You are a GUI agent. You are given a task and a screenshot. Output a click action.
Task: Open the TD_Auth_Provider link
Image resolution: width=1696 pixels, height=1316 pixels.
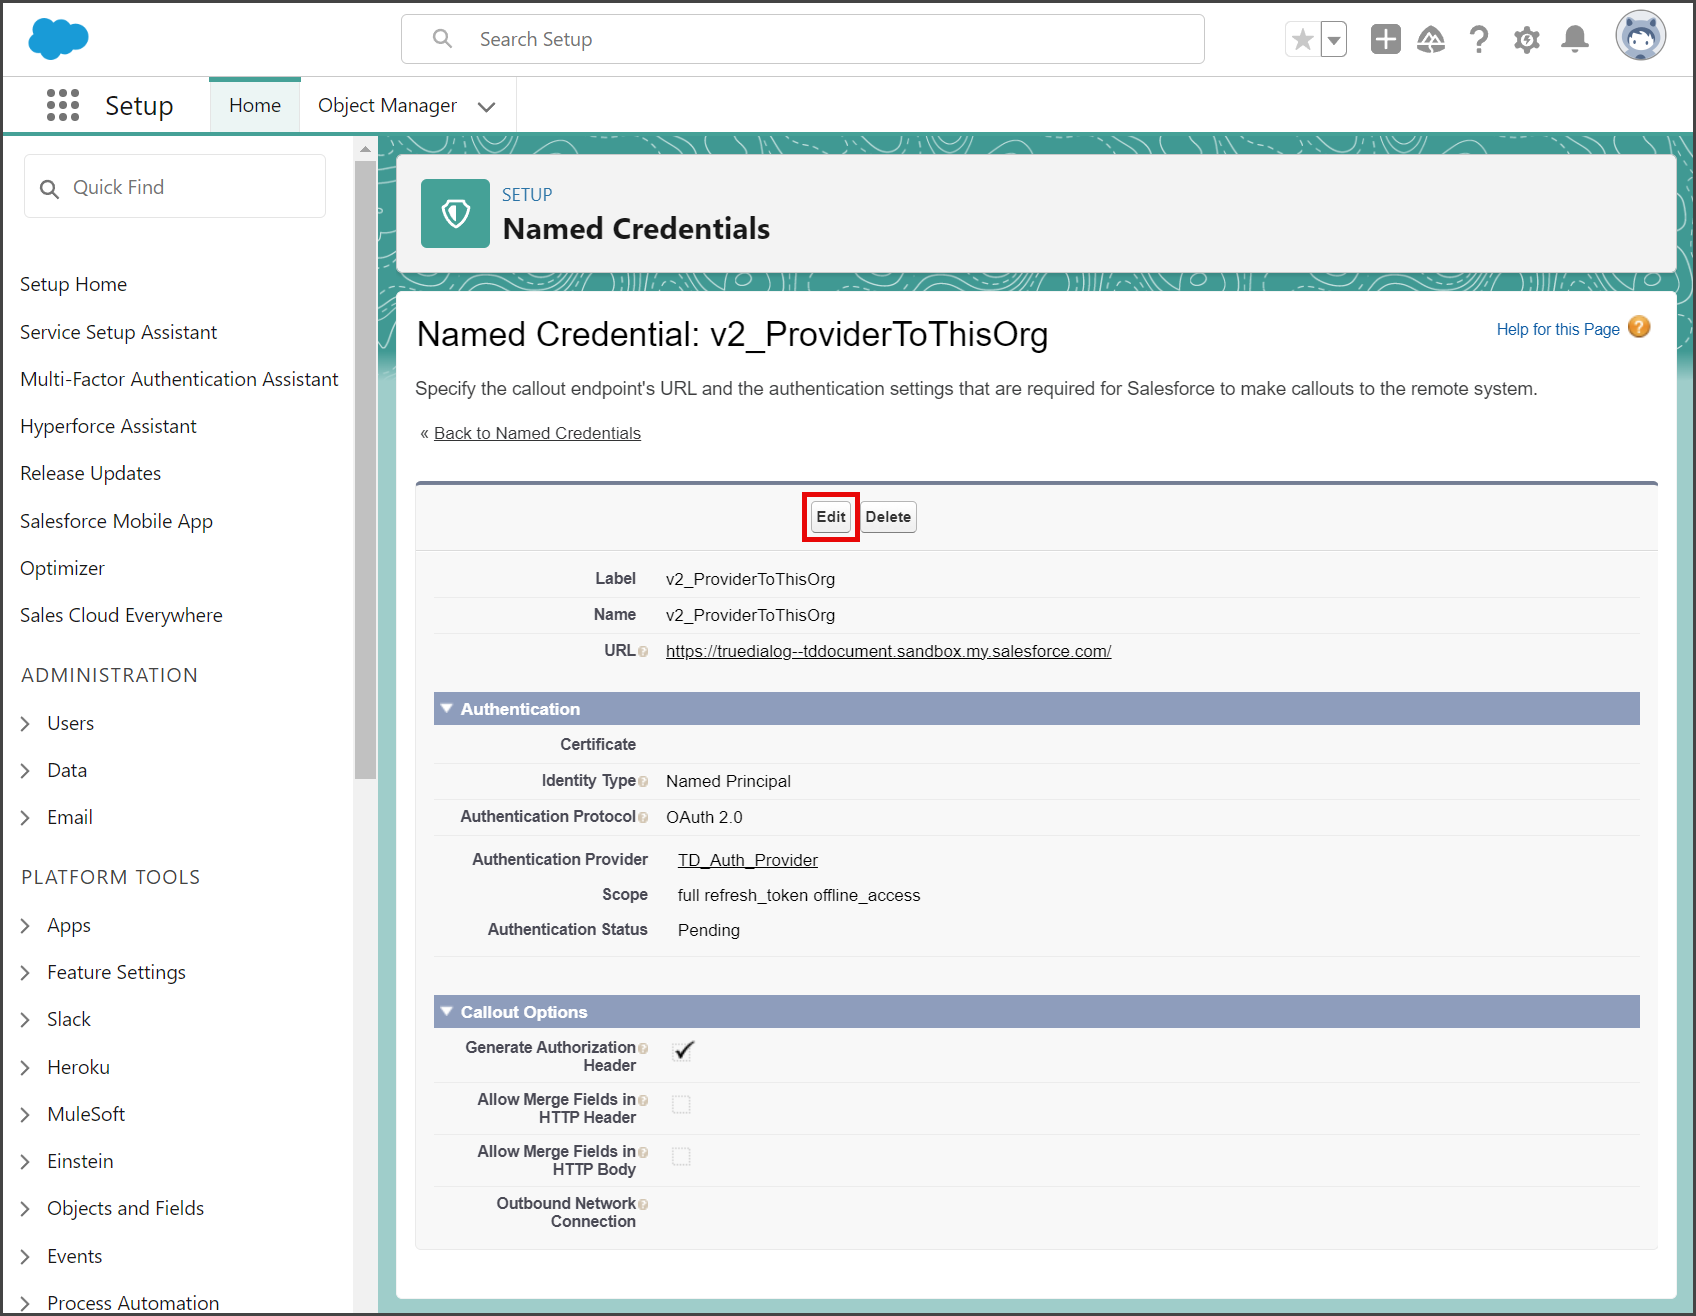pyautogui.click(x=748, y=860)
